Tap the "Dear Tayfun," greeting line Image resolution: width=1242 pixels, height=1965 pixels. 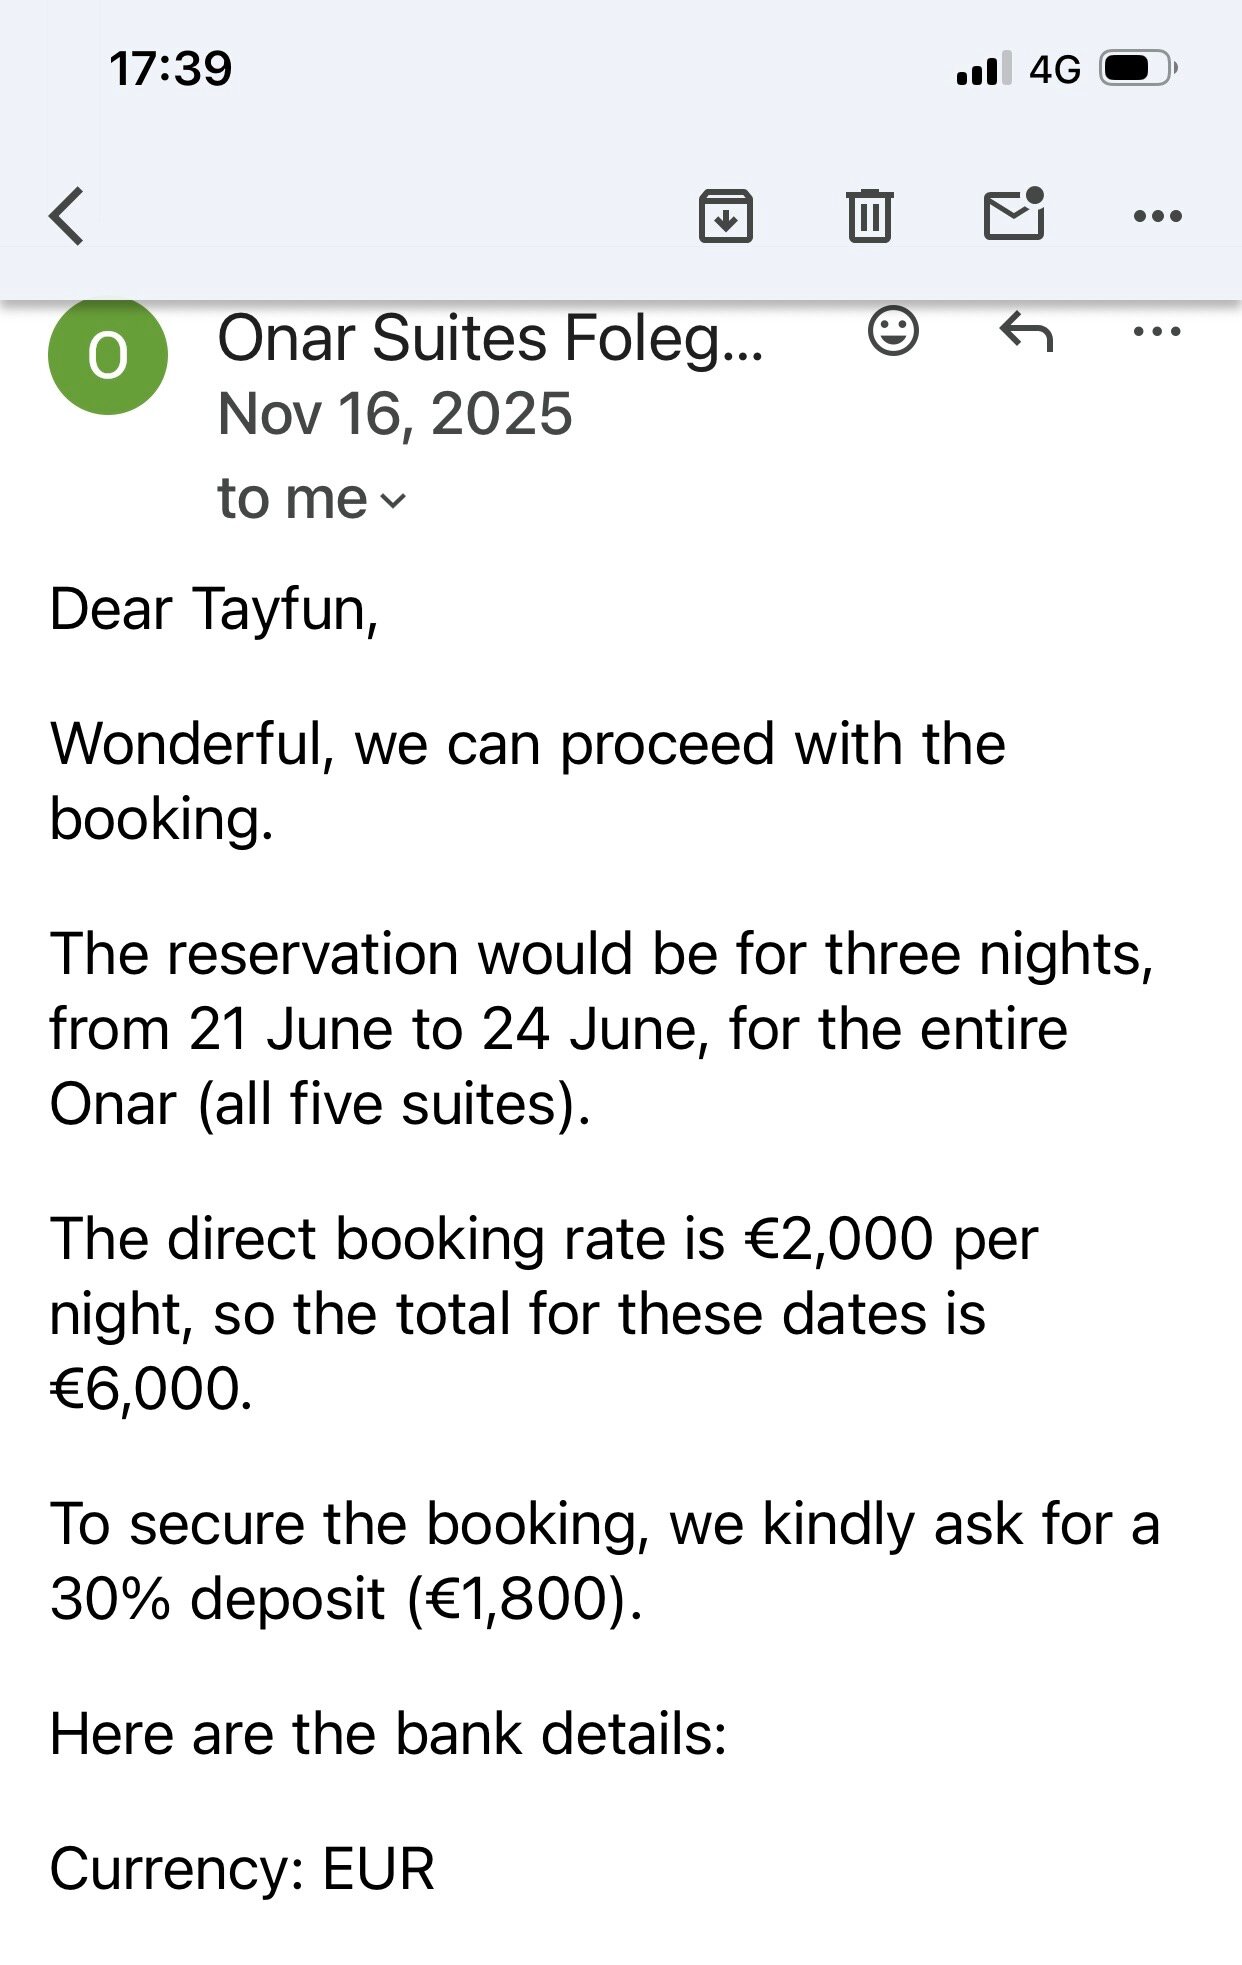click(x=214, y=609)
